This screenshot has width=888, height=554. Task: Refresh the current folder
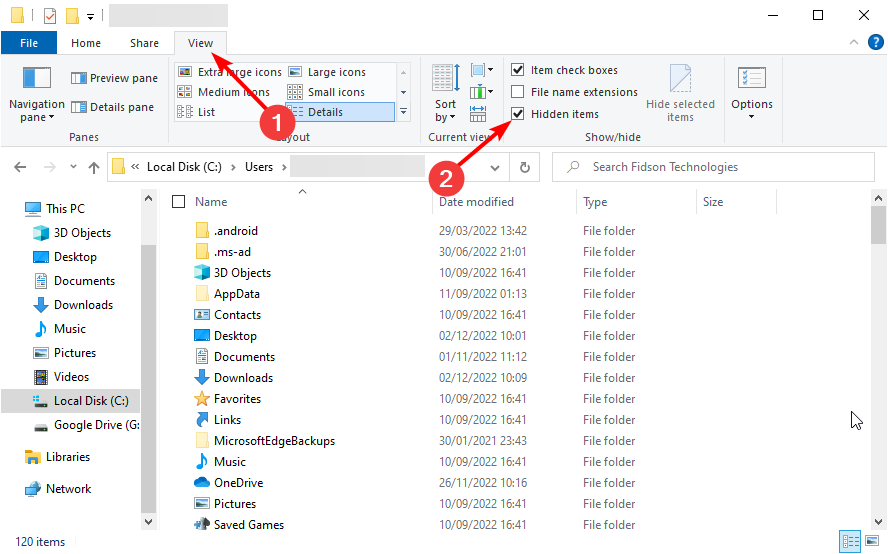pyautogui.click(x=524, y=167)
